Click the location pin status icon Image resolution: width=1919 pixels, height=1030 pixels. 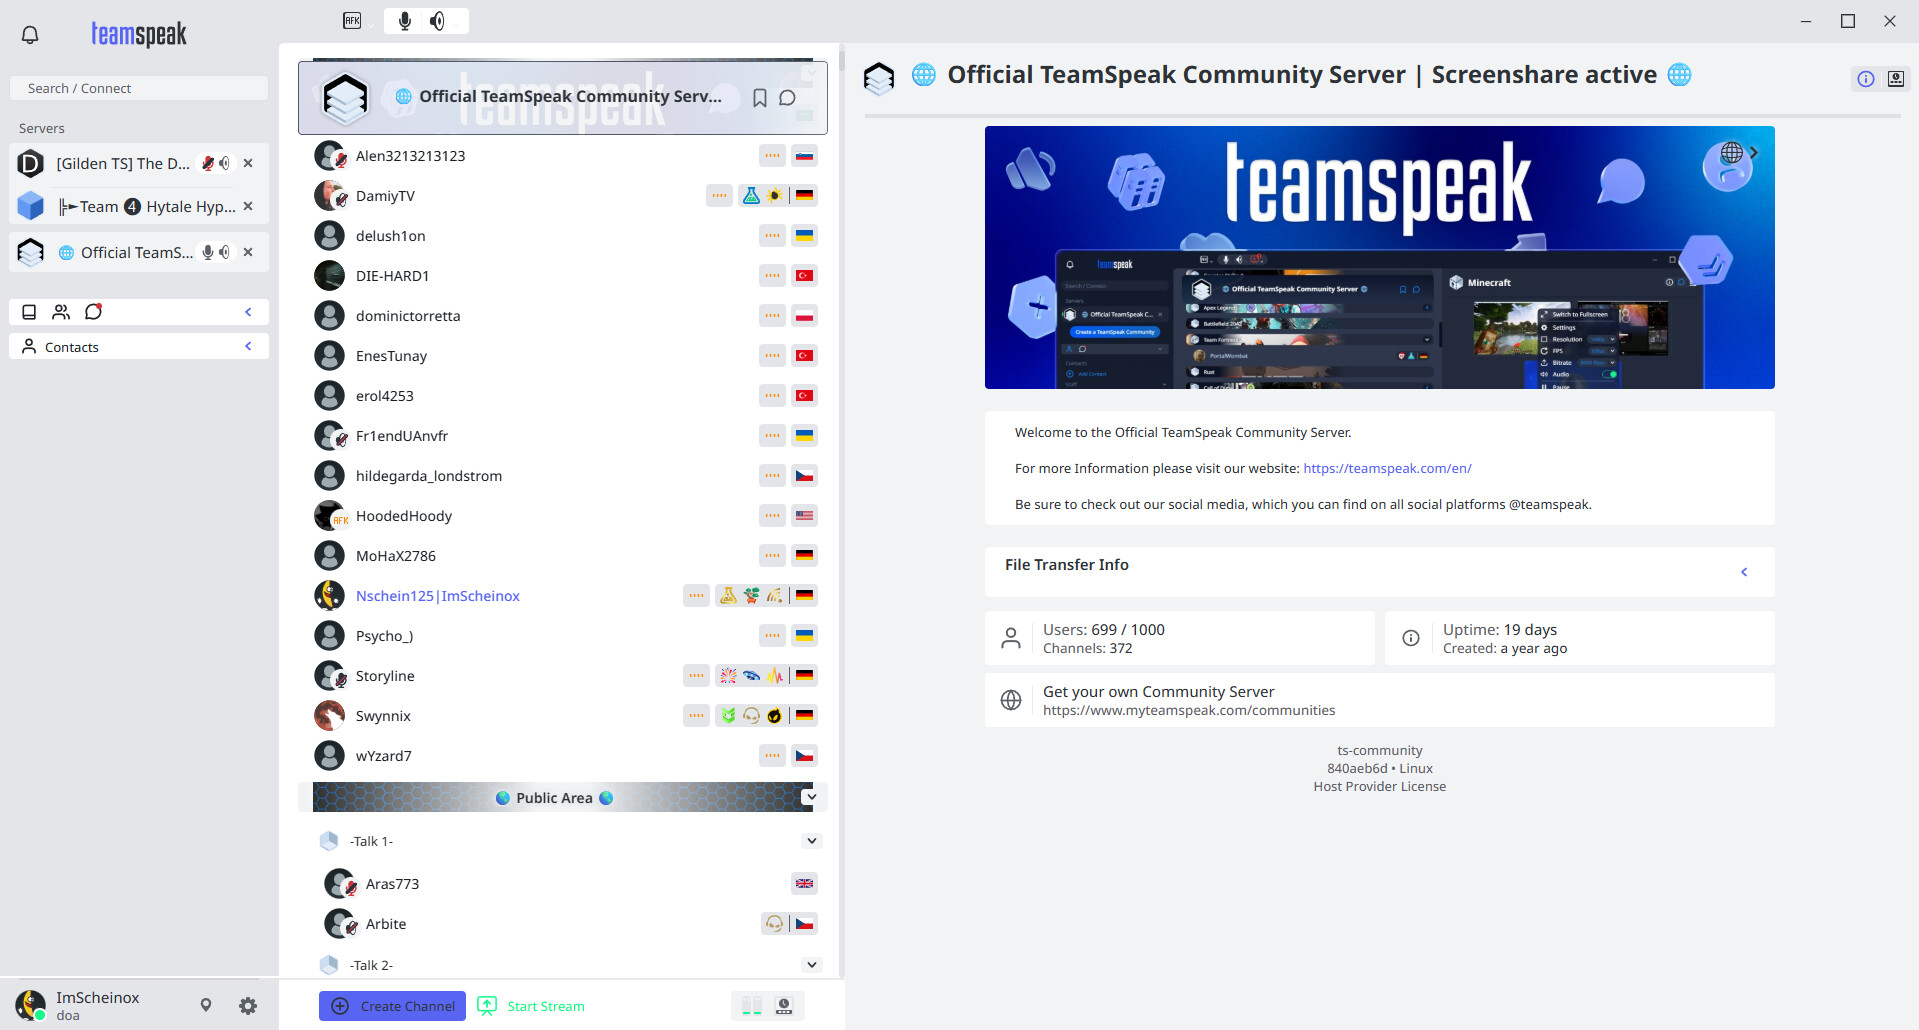[x=206, y=1005]
